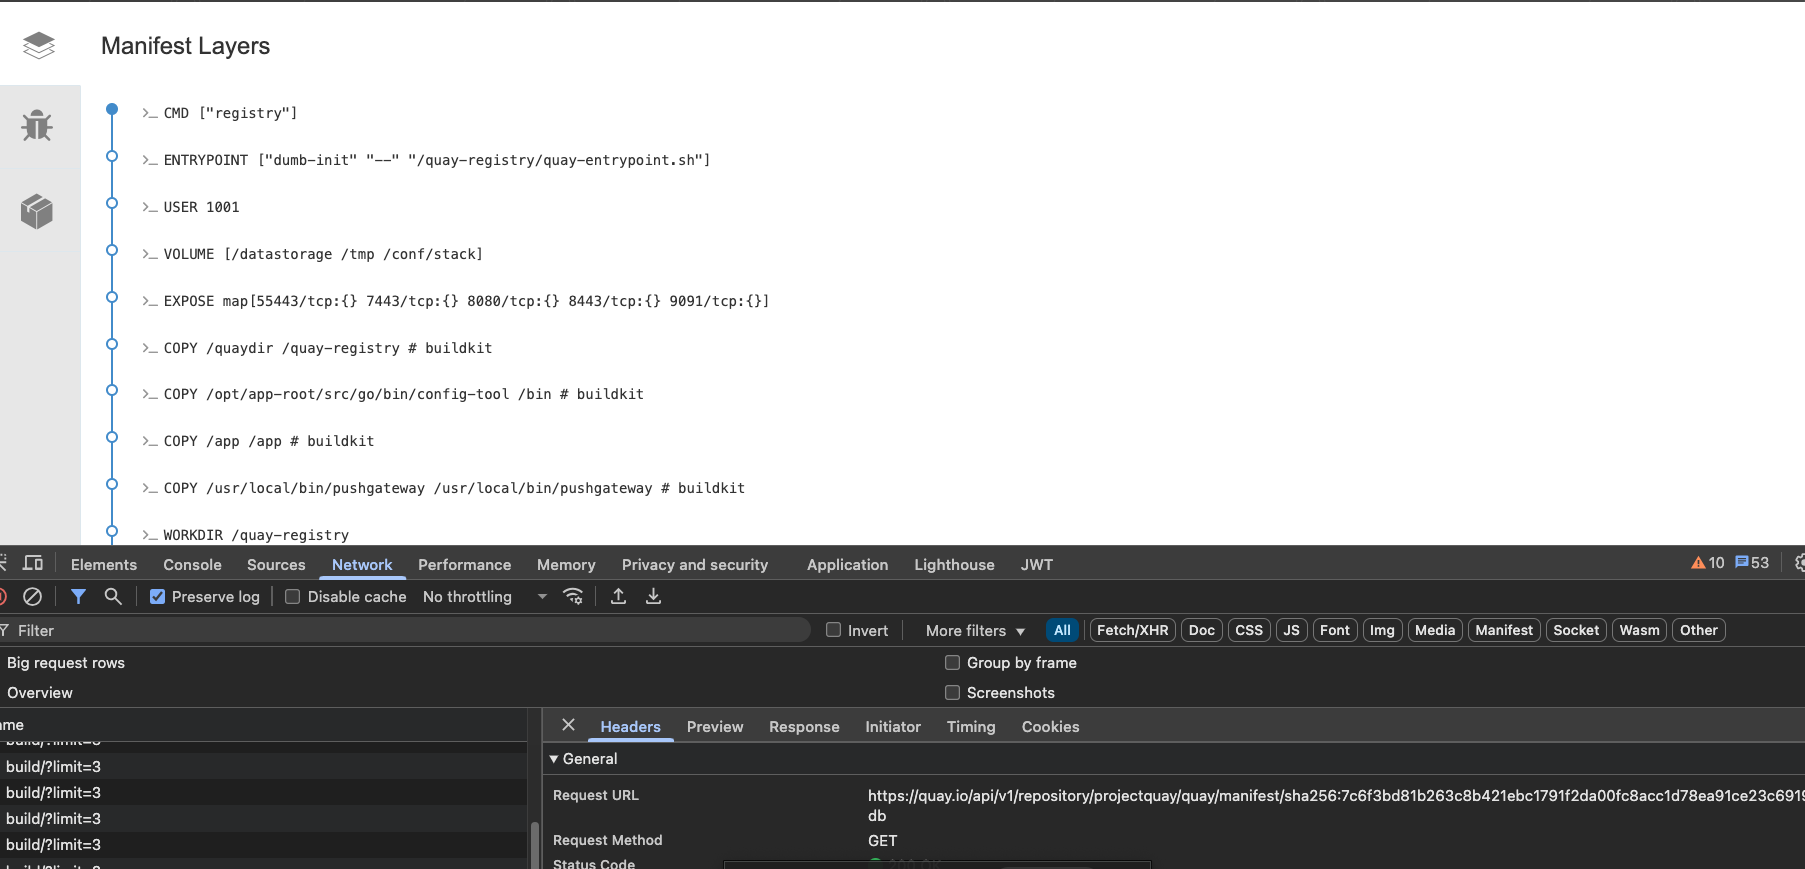Open DevTools settings gear

tap(1799, 563)
